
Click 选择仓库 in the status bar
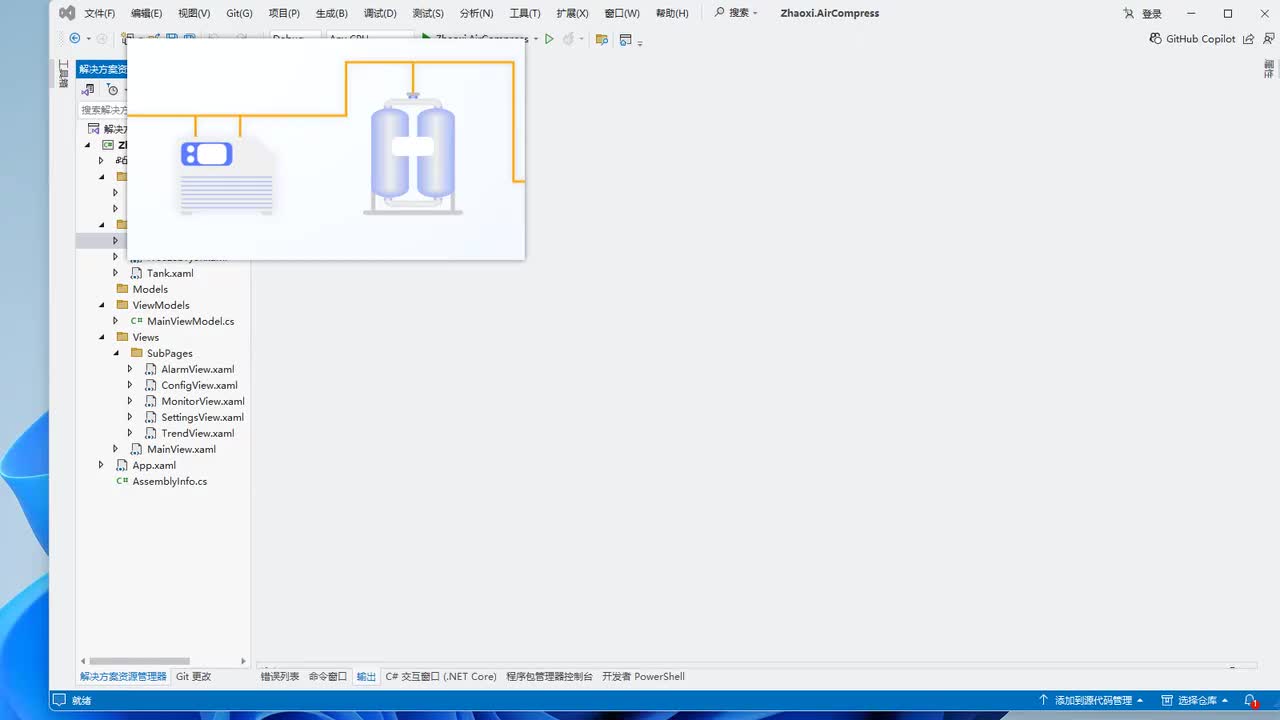(1195, 701)
